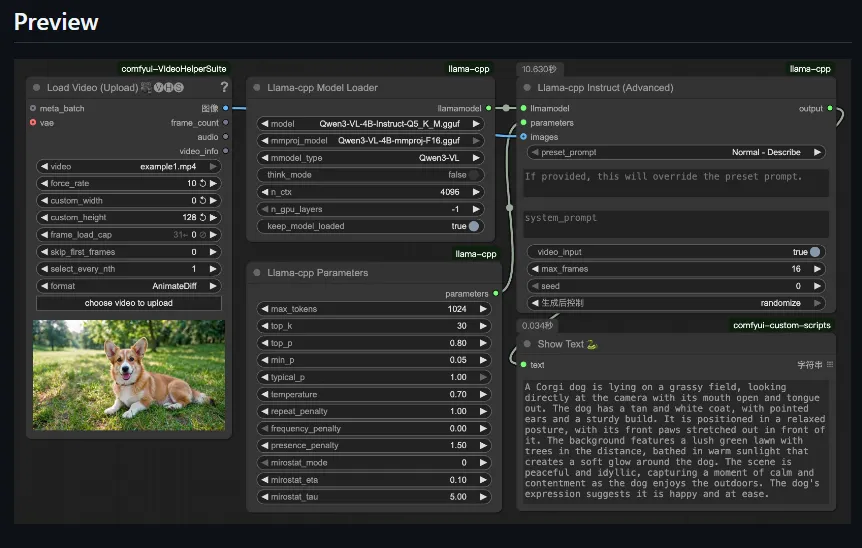Click the comfyui-VideoHelperSuite badge
The width and height of the screenshot is (862, 548).
tap(174, 69)
